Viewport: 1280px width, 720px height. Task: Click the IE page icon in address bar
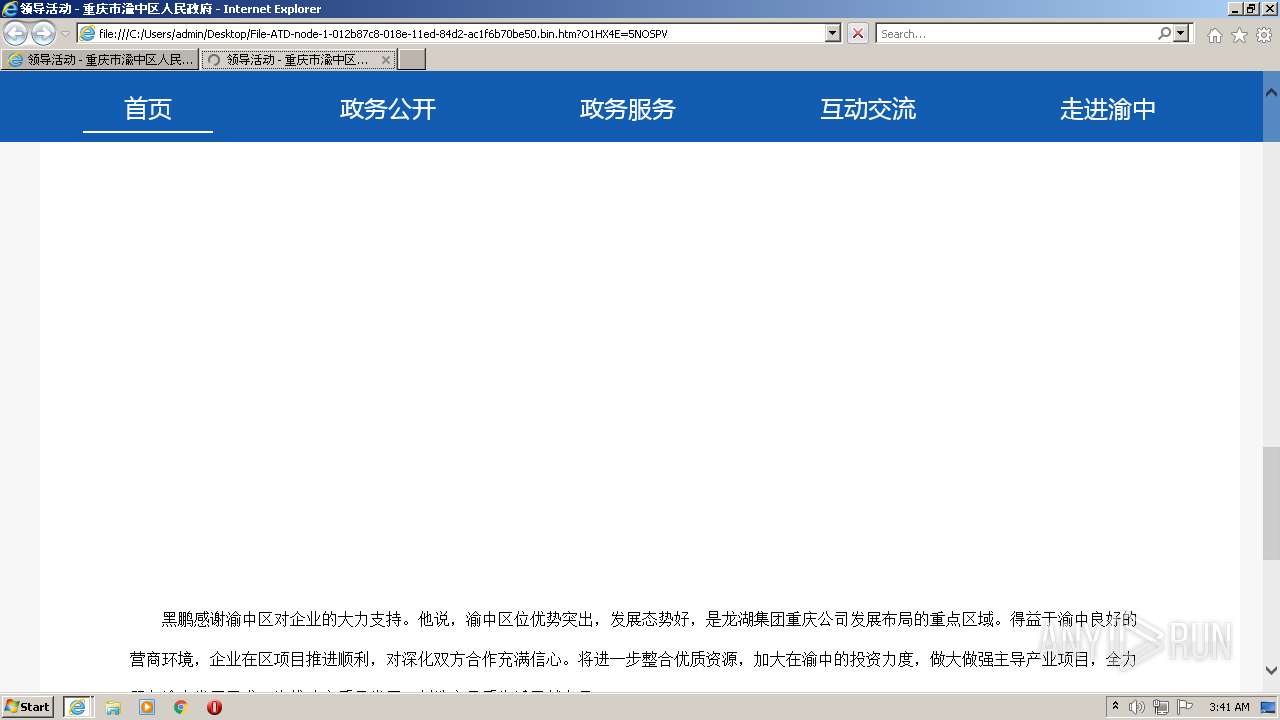[x=88, y=34]
